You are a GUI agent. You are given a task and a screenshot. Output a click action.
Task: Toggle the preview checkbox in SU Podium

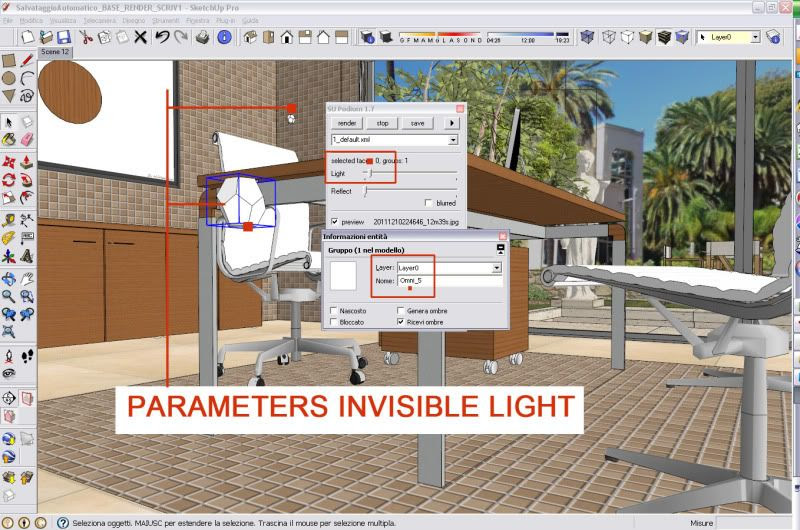click(334, 221)
